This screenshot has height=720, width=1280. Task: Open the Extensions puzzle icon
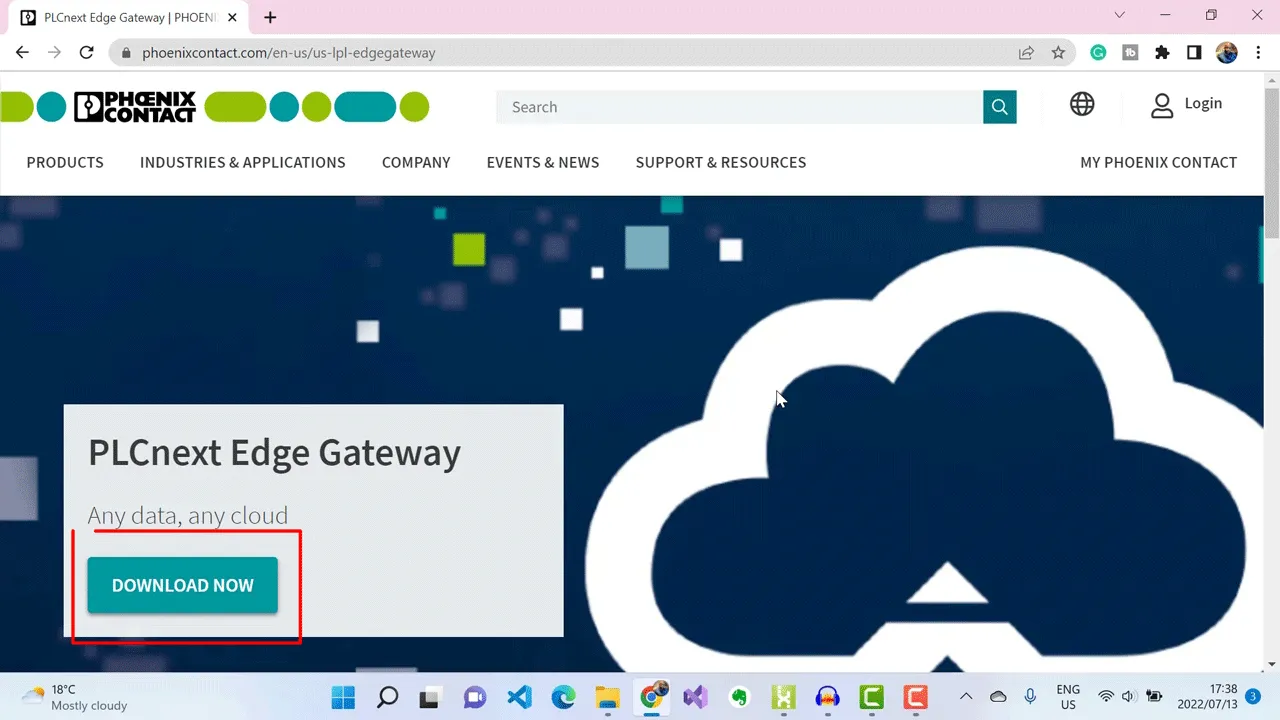[x=1162, y=53]
